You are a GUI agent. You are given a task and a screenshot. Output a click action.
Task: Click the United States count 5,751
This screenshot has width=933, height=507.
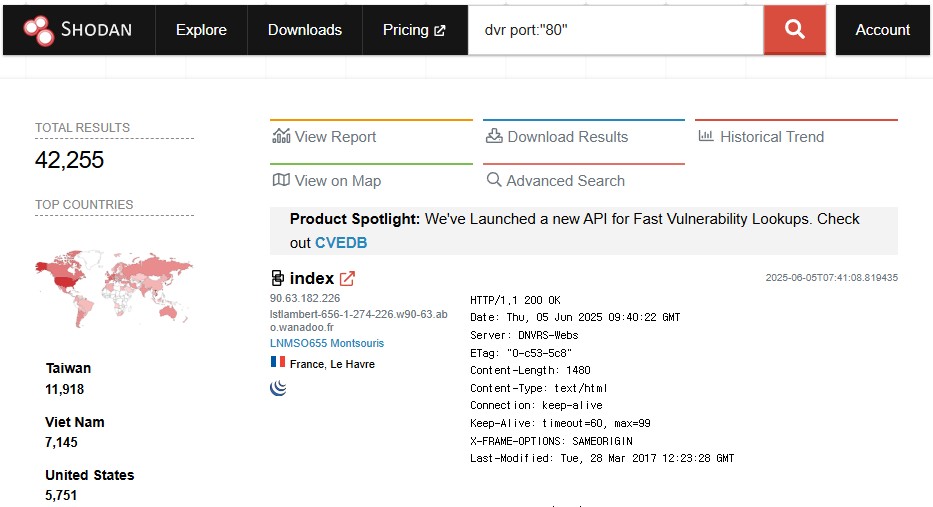tap(61, 496)
